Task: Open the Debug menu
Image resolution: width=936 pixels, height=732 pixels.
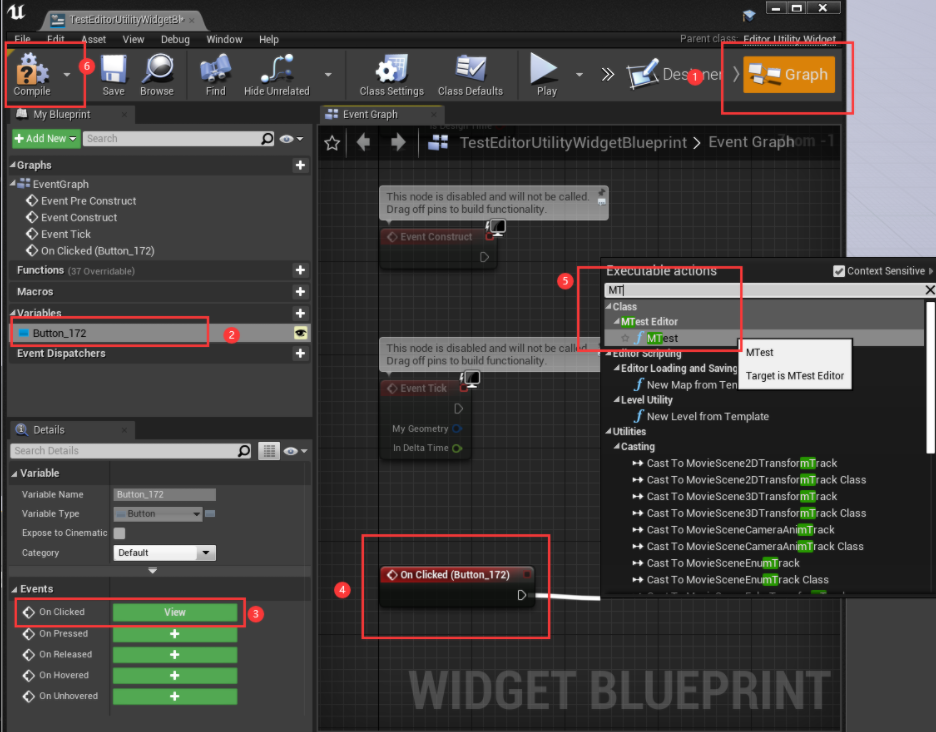Action: coord(175,39)
